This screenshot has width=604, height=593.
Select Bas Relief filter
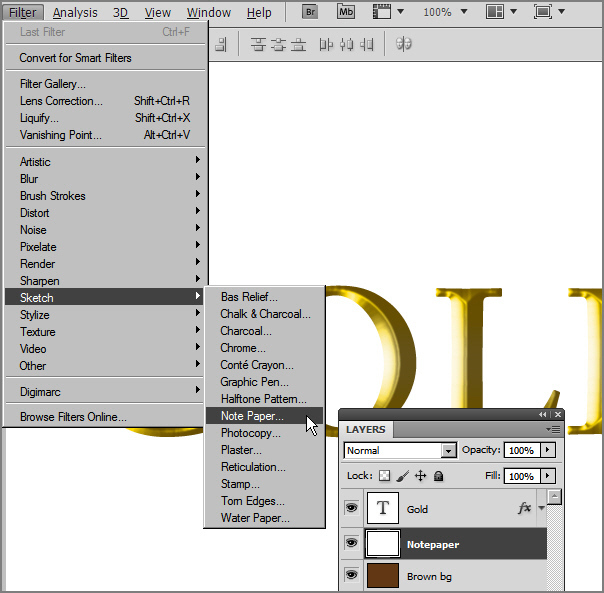point(264,297)
